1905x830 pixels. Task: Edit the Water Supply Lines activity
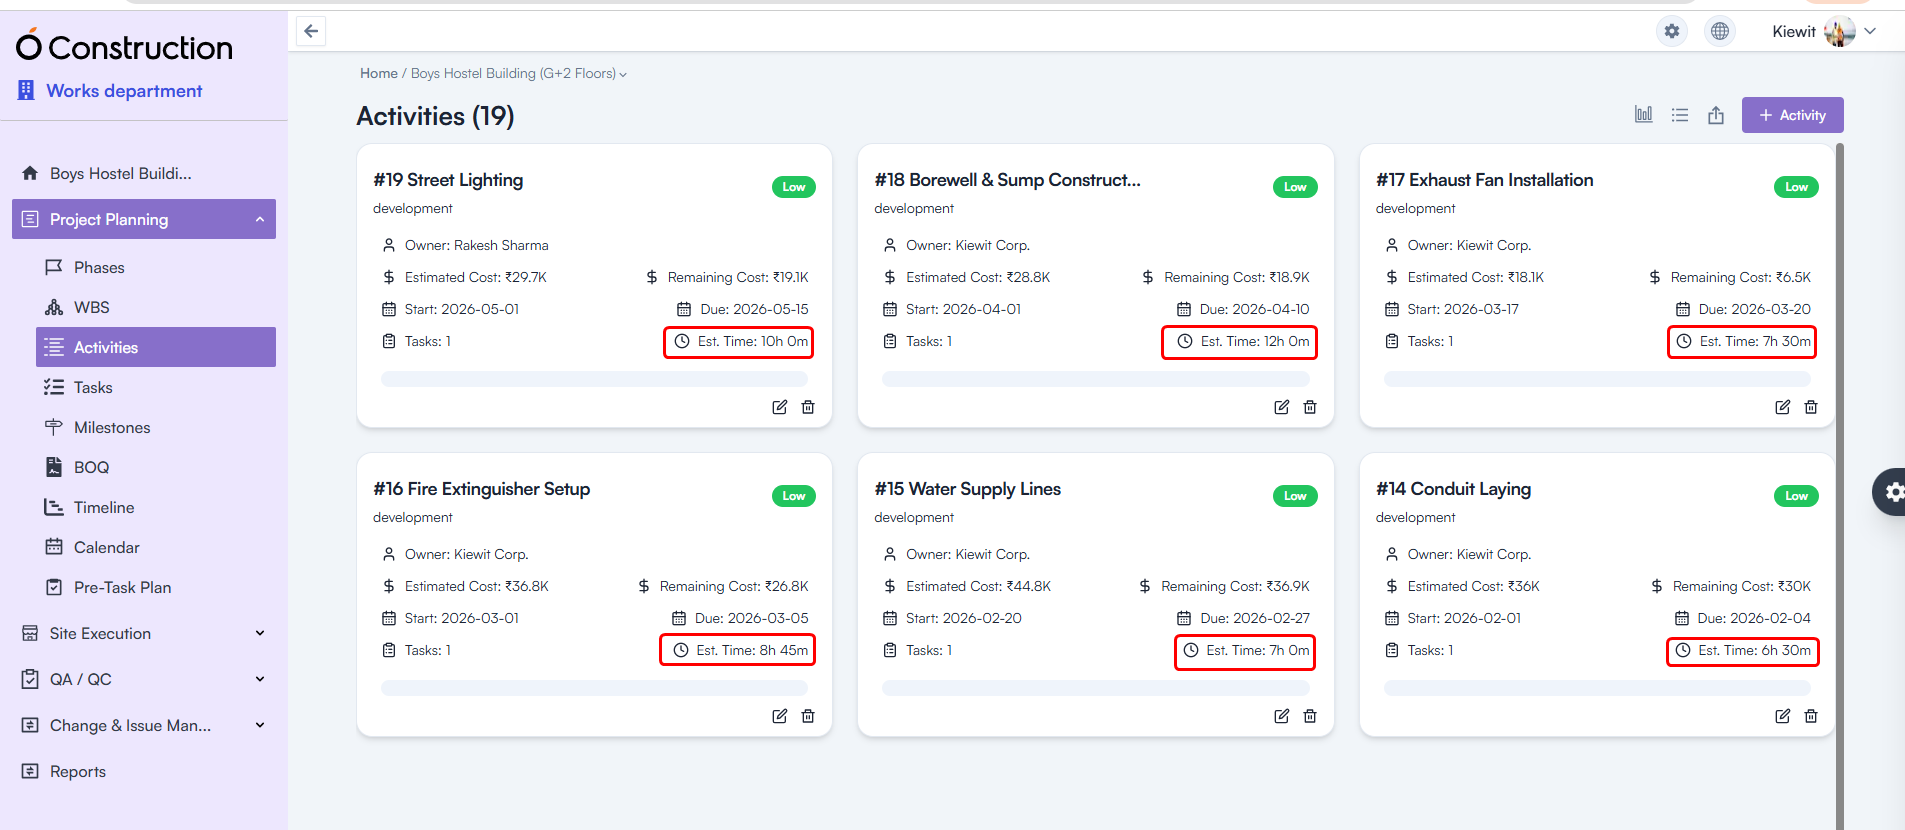pos(1281,716)
